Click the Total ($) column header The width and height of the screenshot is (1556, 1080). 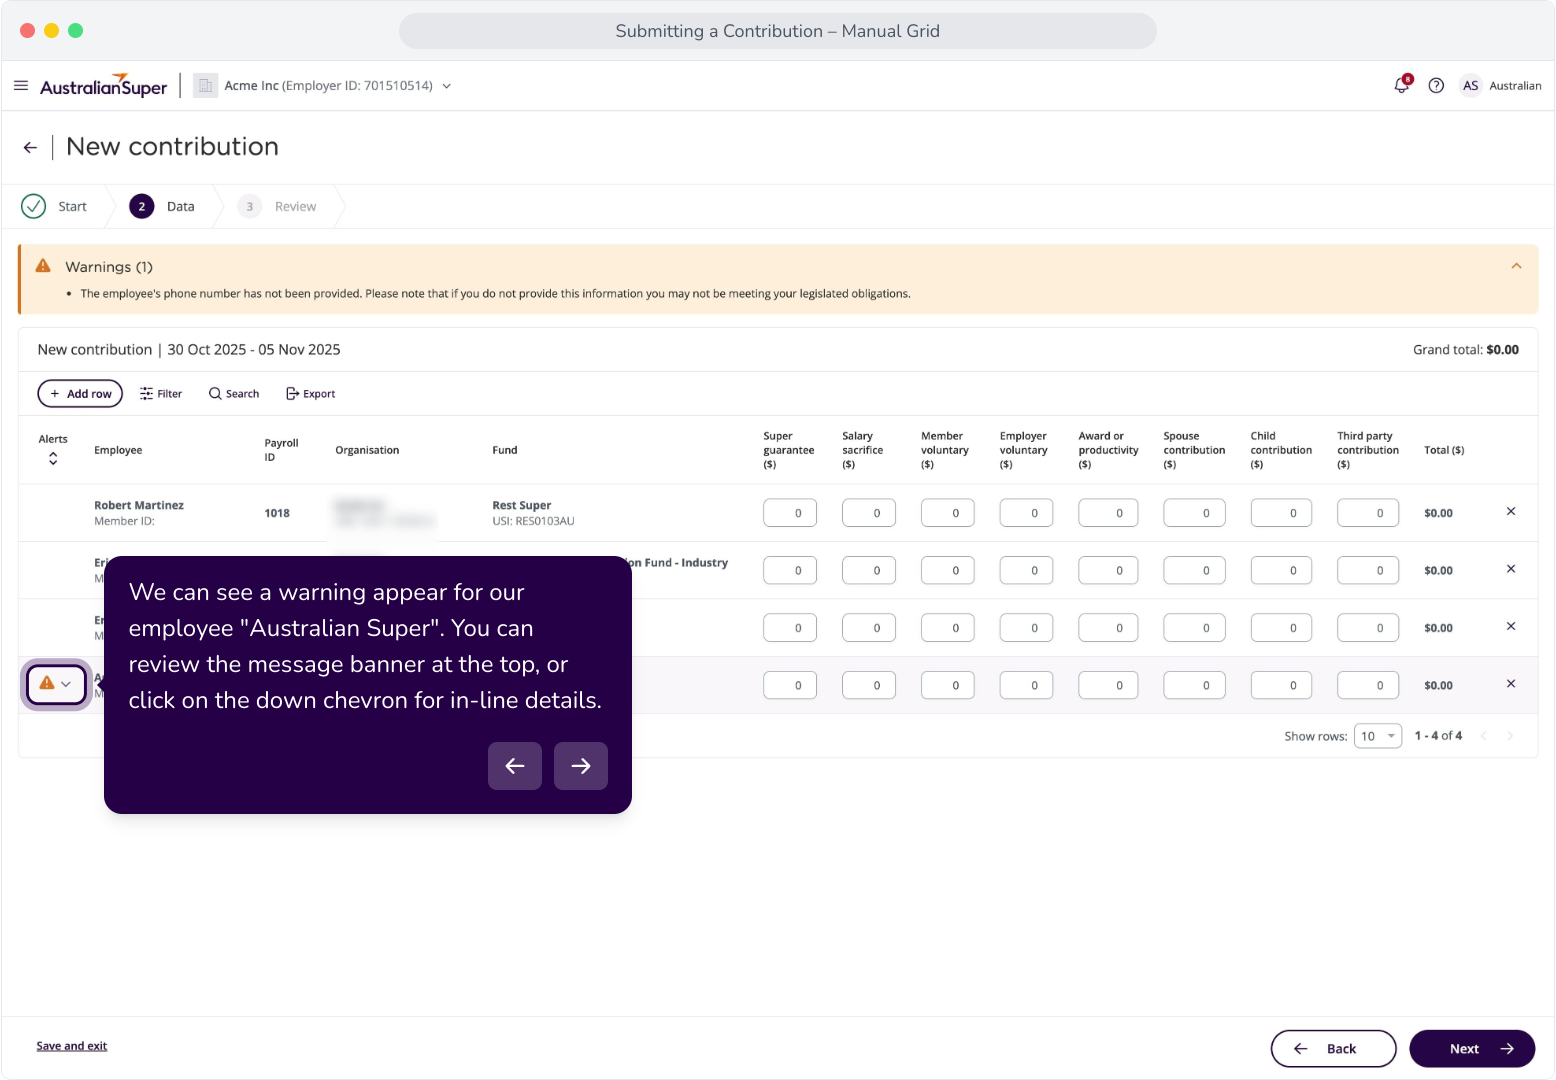click(x=1444, y=450)
